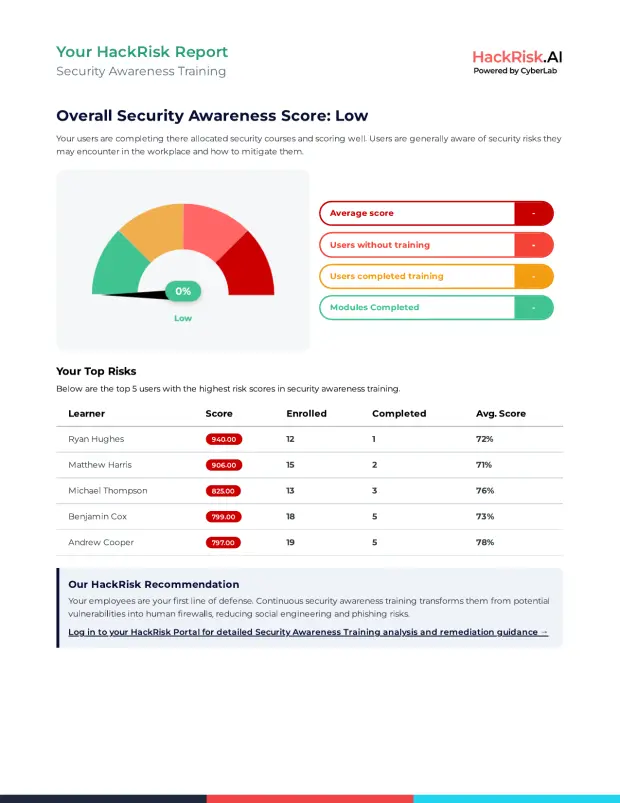The width and height of the screenshot is (620, 803).
Task: Click Matthew Harris' 71% average score
Action: pos(484,464)
